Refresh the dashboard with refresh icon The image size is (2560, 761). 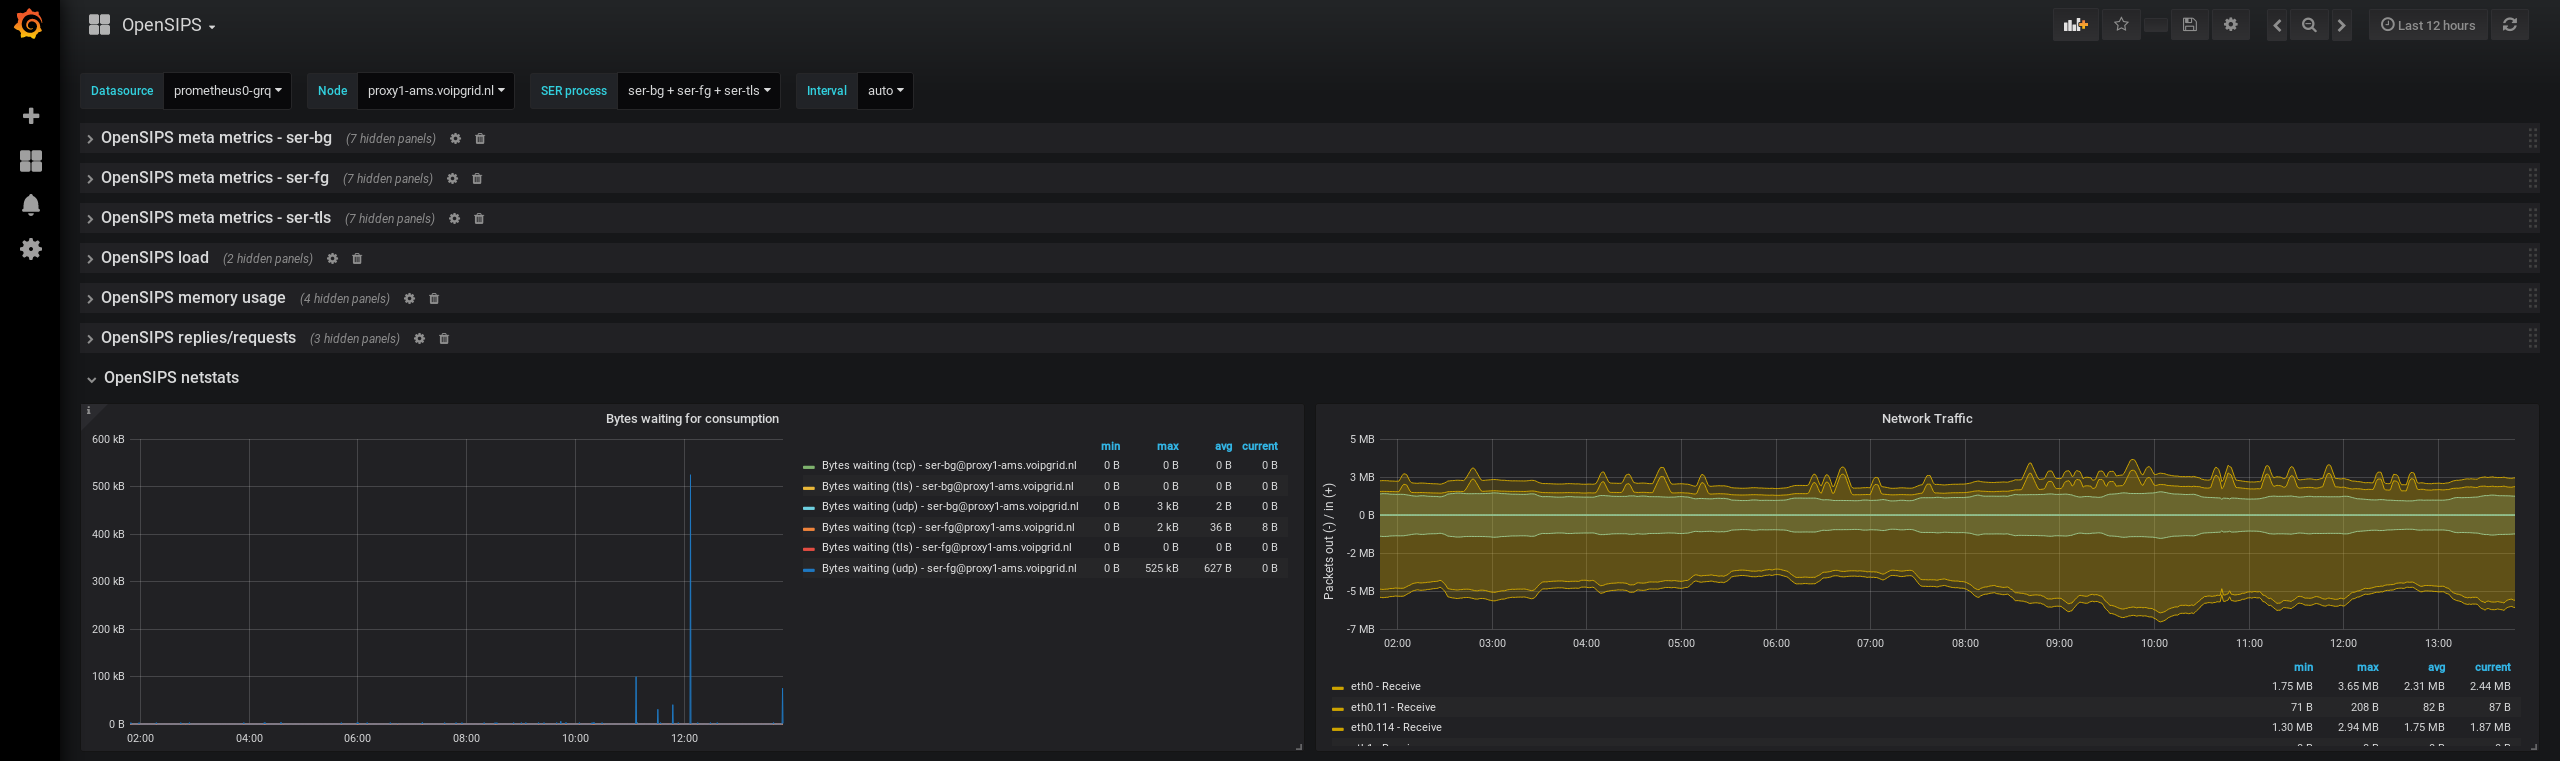(2510, 25)
